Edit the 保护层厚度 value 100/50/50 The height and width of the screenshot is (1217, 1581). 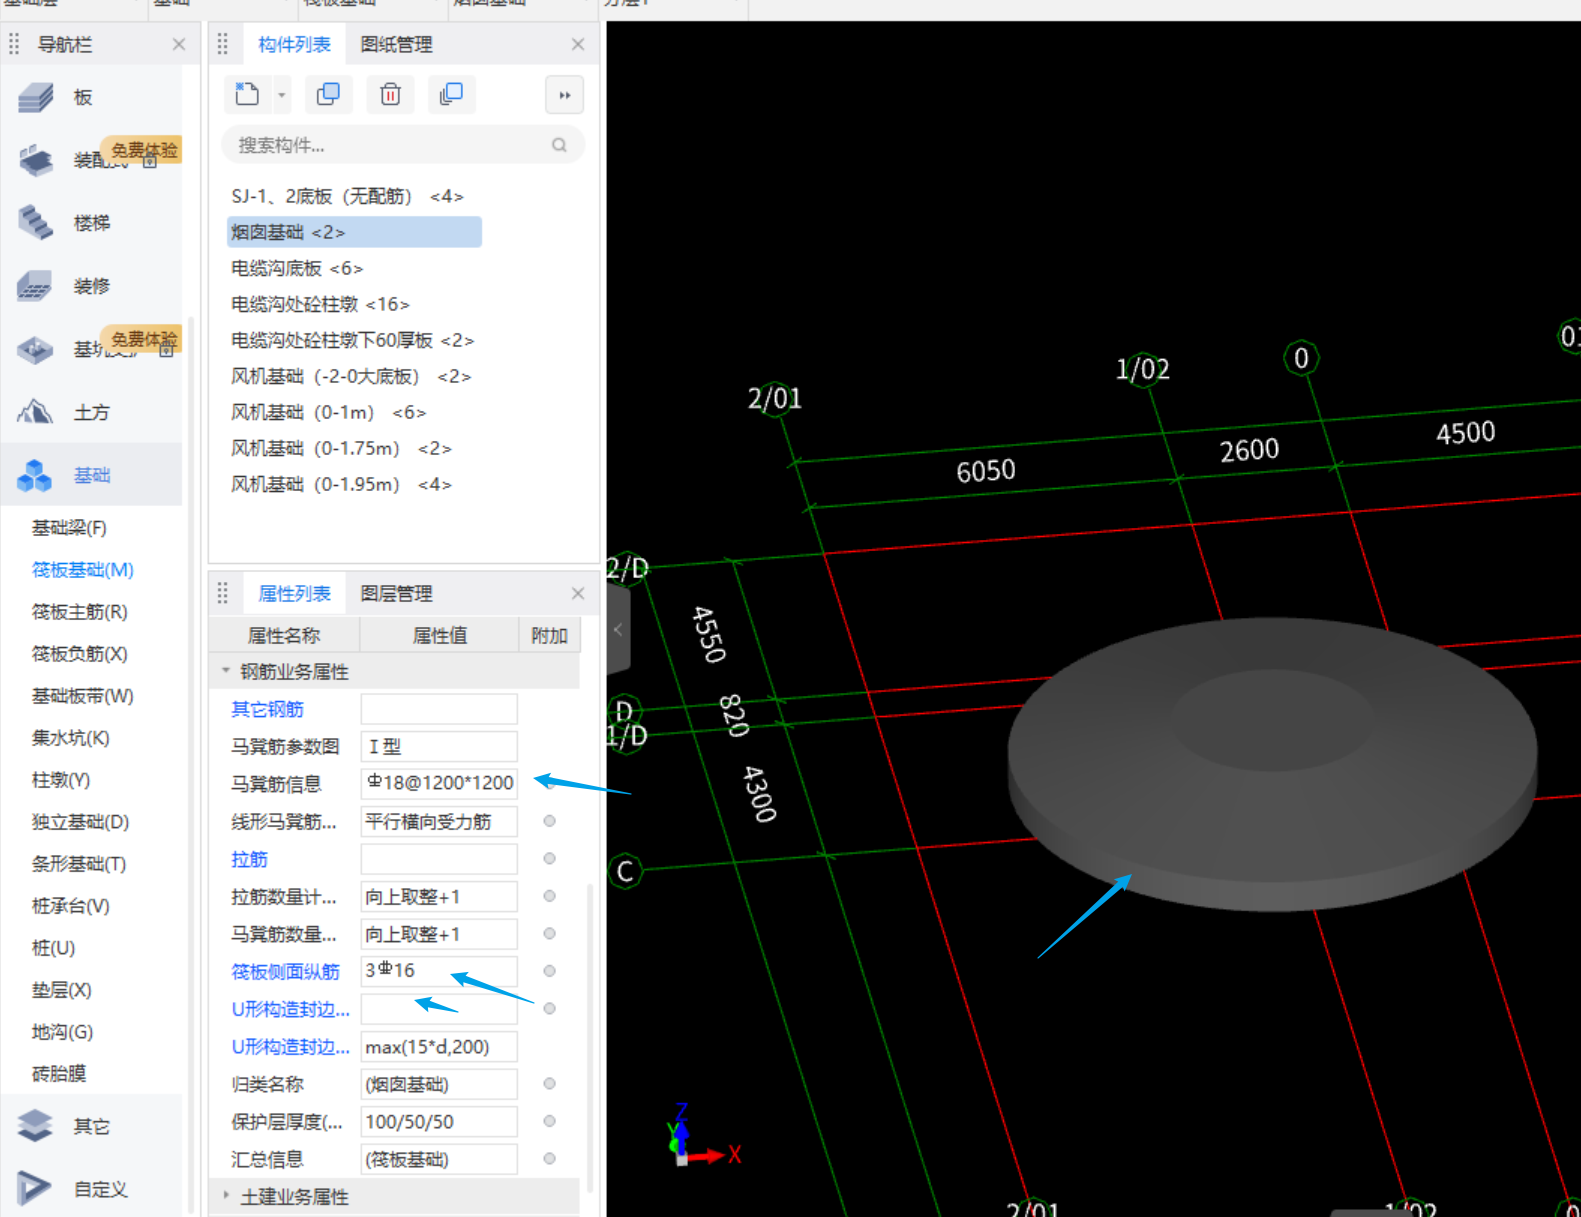(439, 1121)
